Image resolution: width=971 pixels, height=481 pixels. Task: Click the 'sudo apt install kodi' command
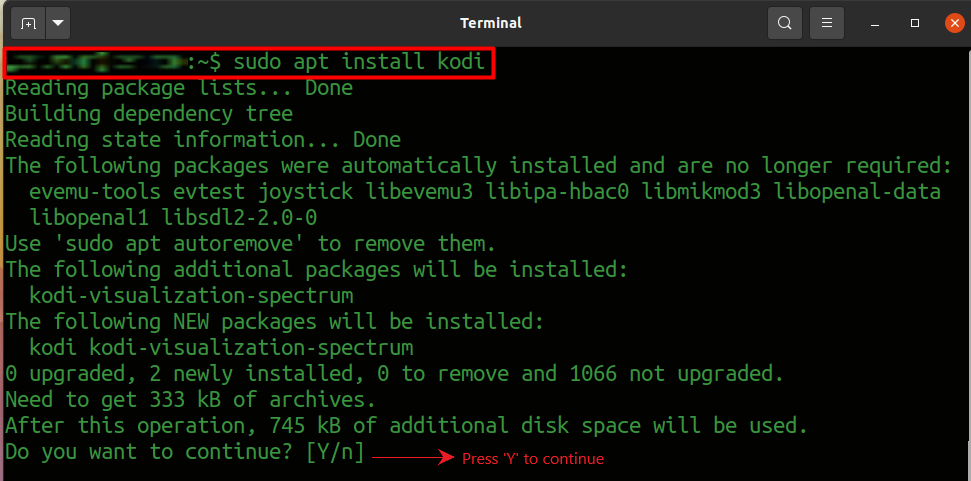[x=359, y=62]
